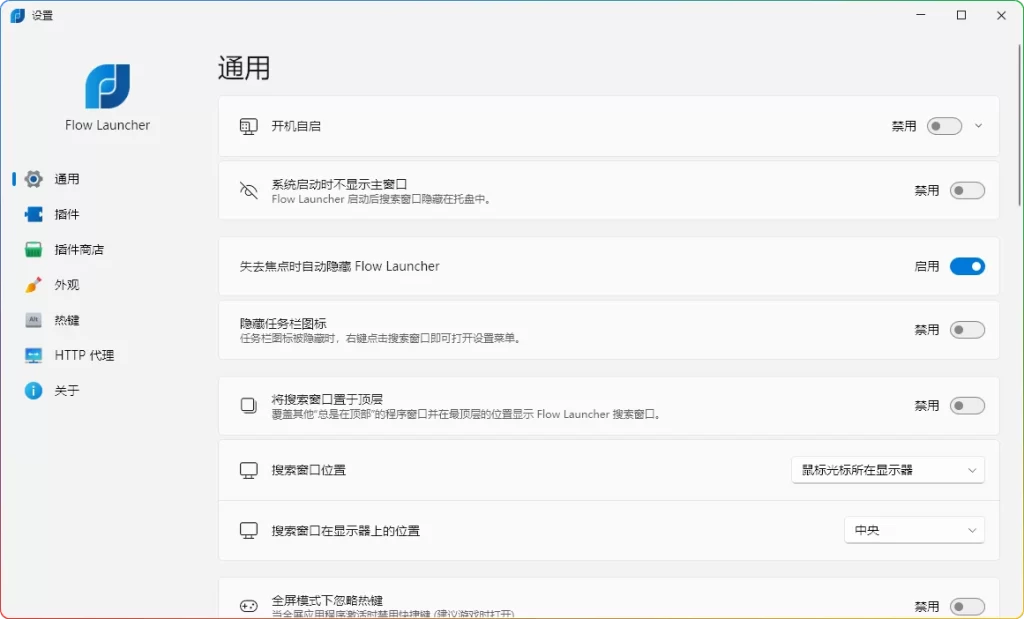1024x619 pixels.
Task: Expand the chevron next to 开机自启
Action: click(977, 125)
